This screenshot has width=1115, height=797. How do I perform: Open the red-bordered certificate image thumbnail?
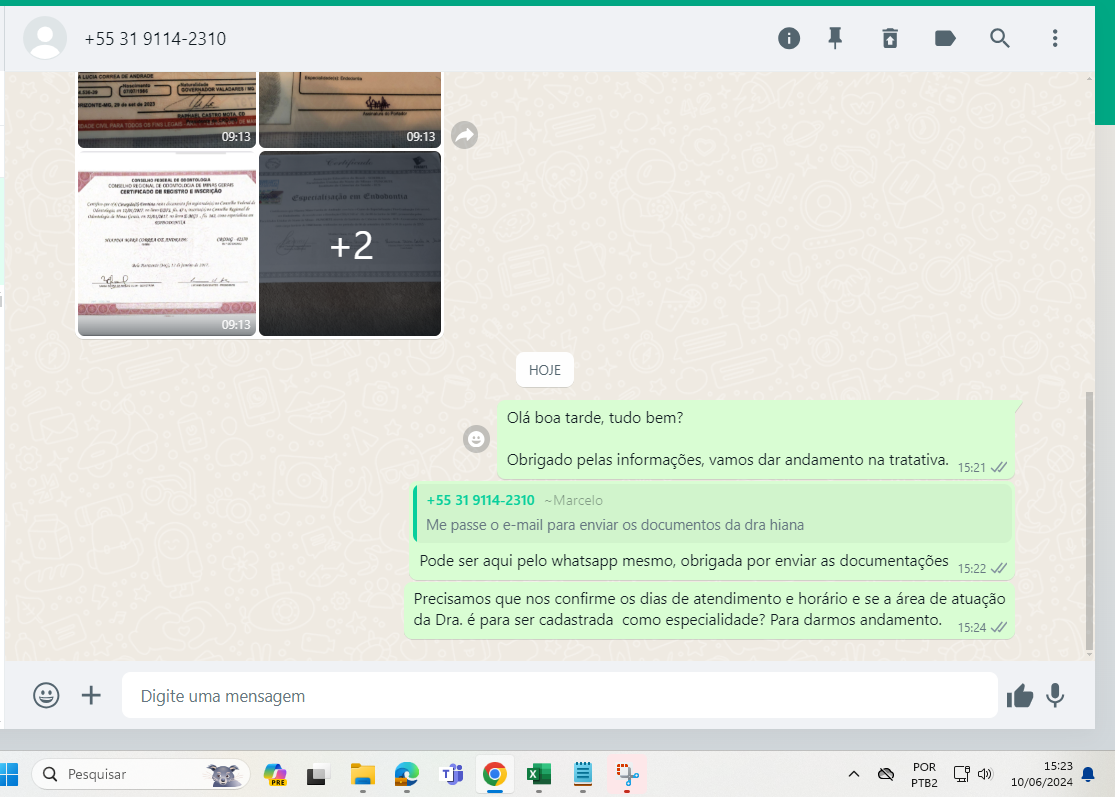(x=167, y=244)
